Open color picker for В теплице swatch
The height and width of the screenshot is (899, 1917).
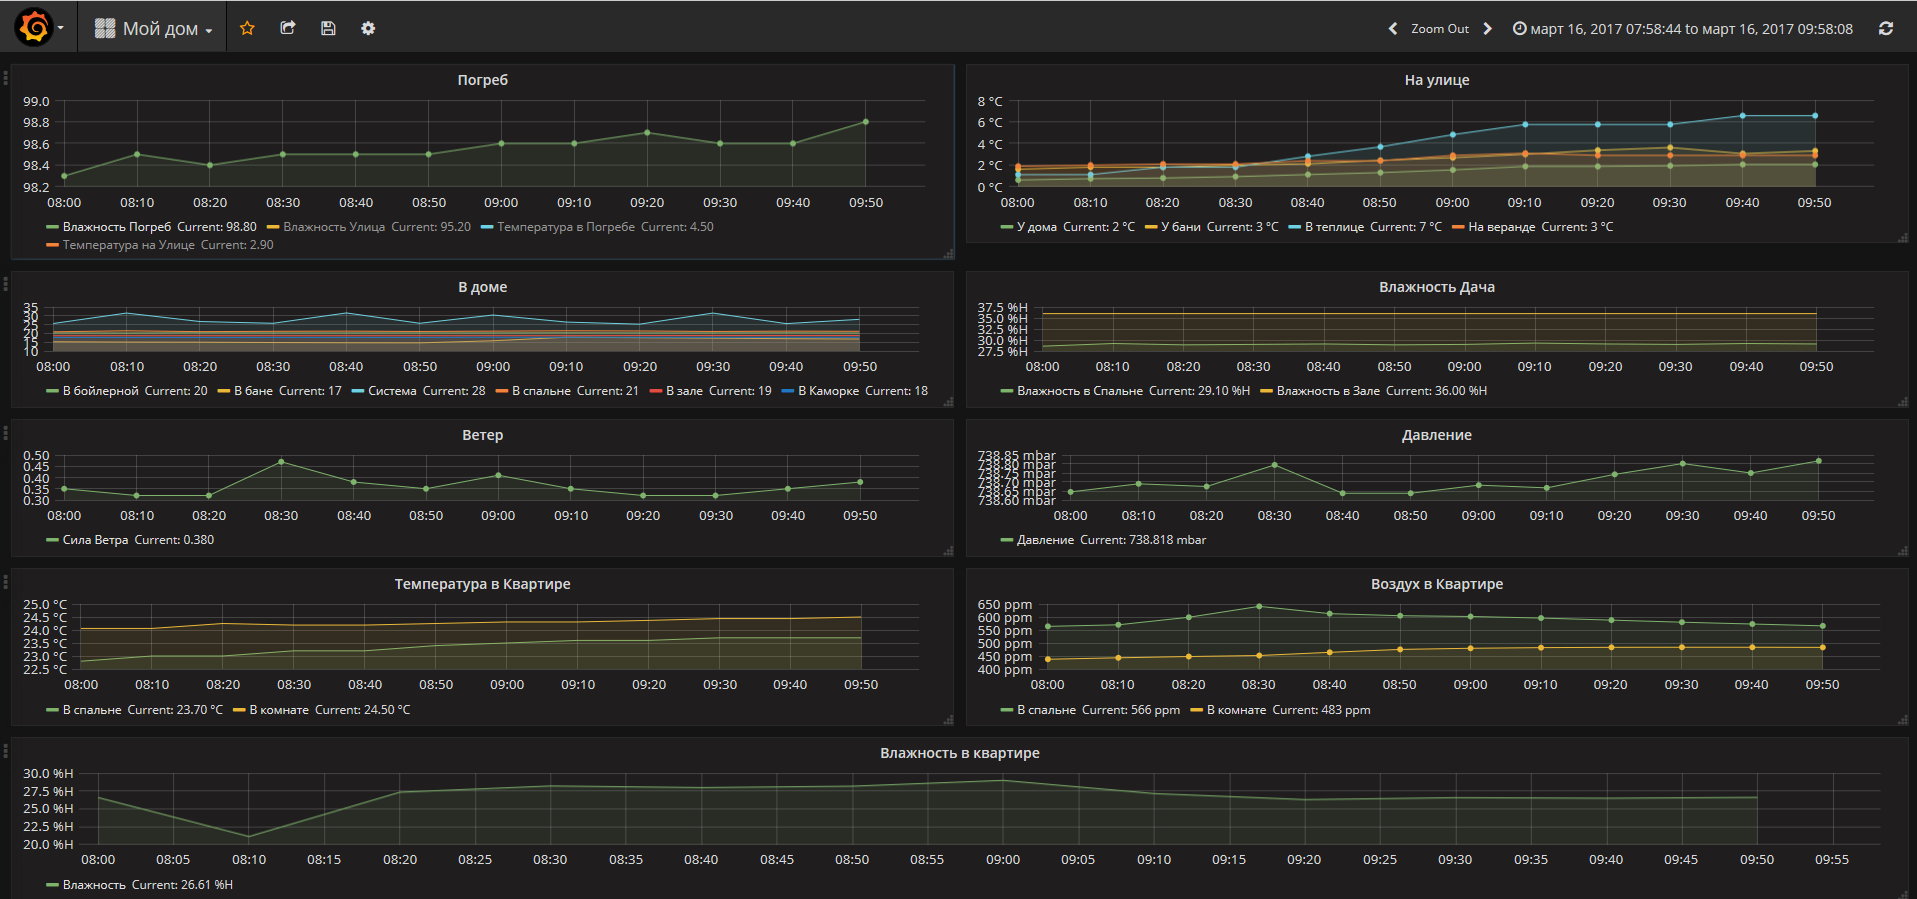[1295, 228]
